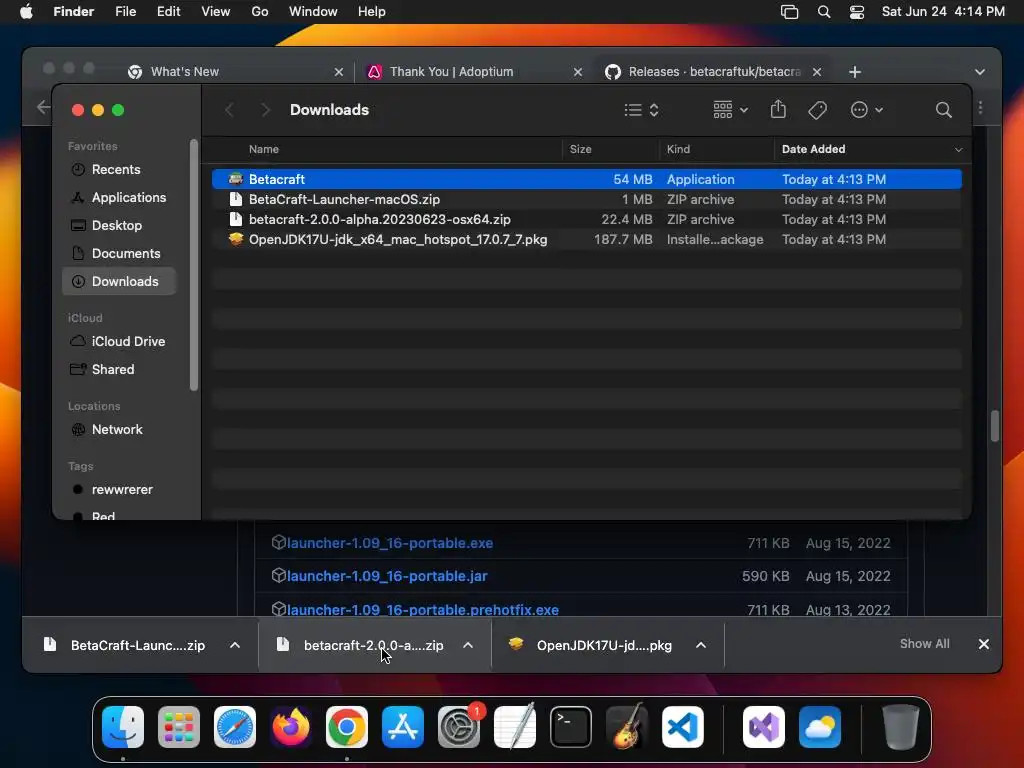Sort by the Size column header

coord(580,149)
